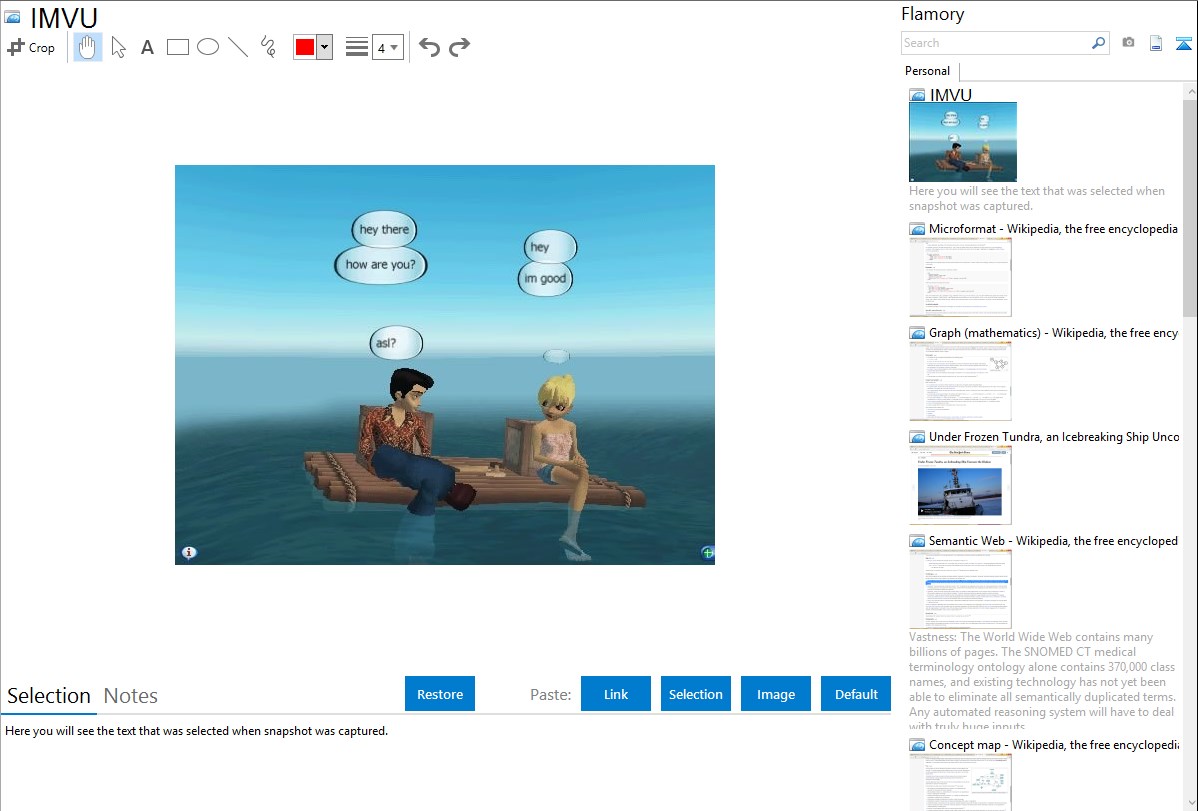Select the text annotation tool
This screenshot has height=811, width=1198.
147,47
